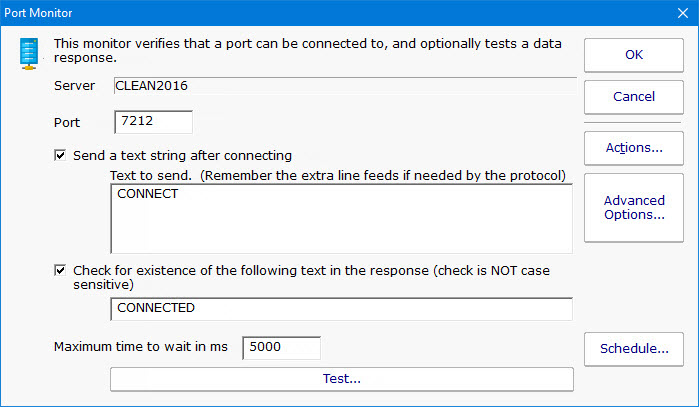Open the Actions... dialog

coord(633,148)
